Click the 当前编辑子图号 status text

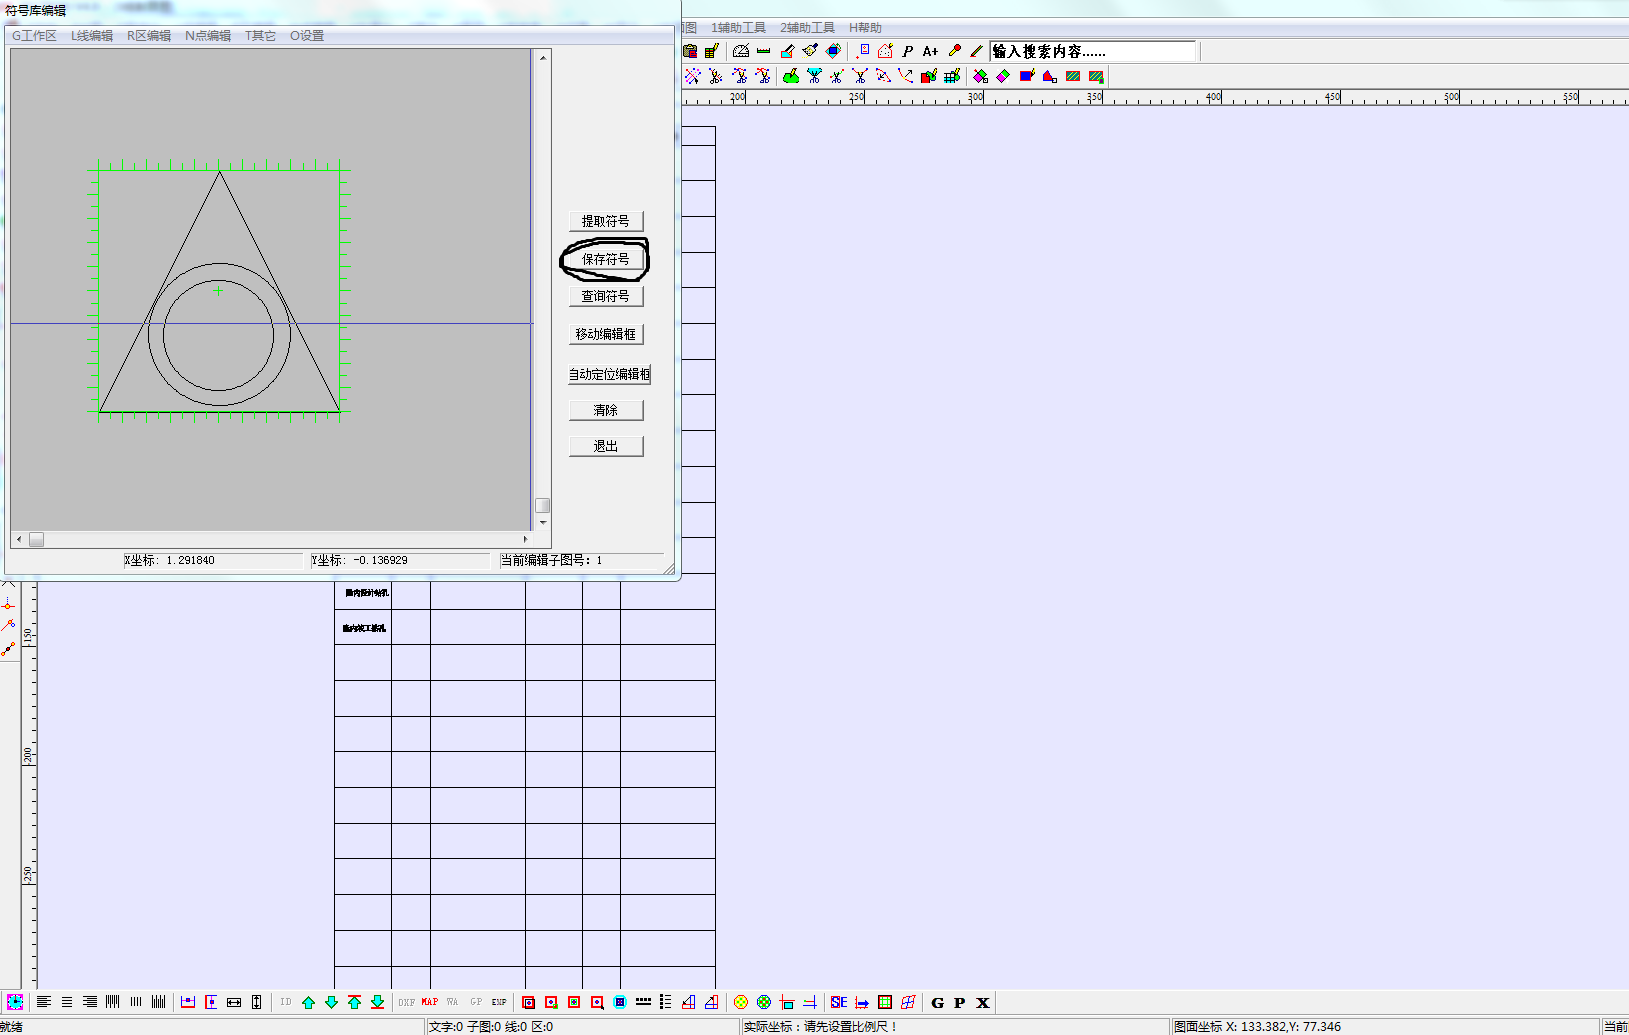(x=552, y=560)
